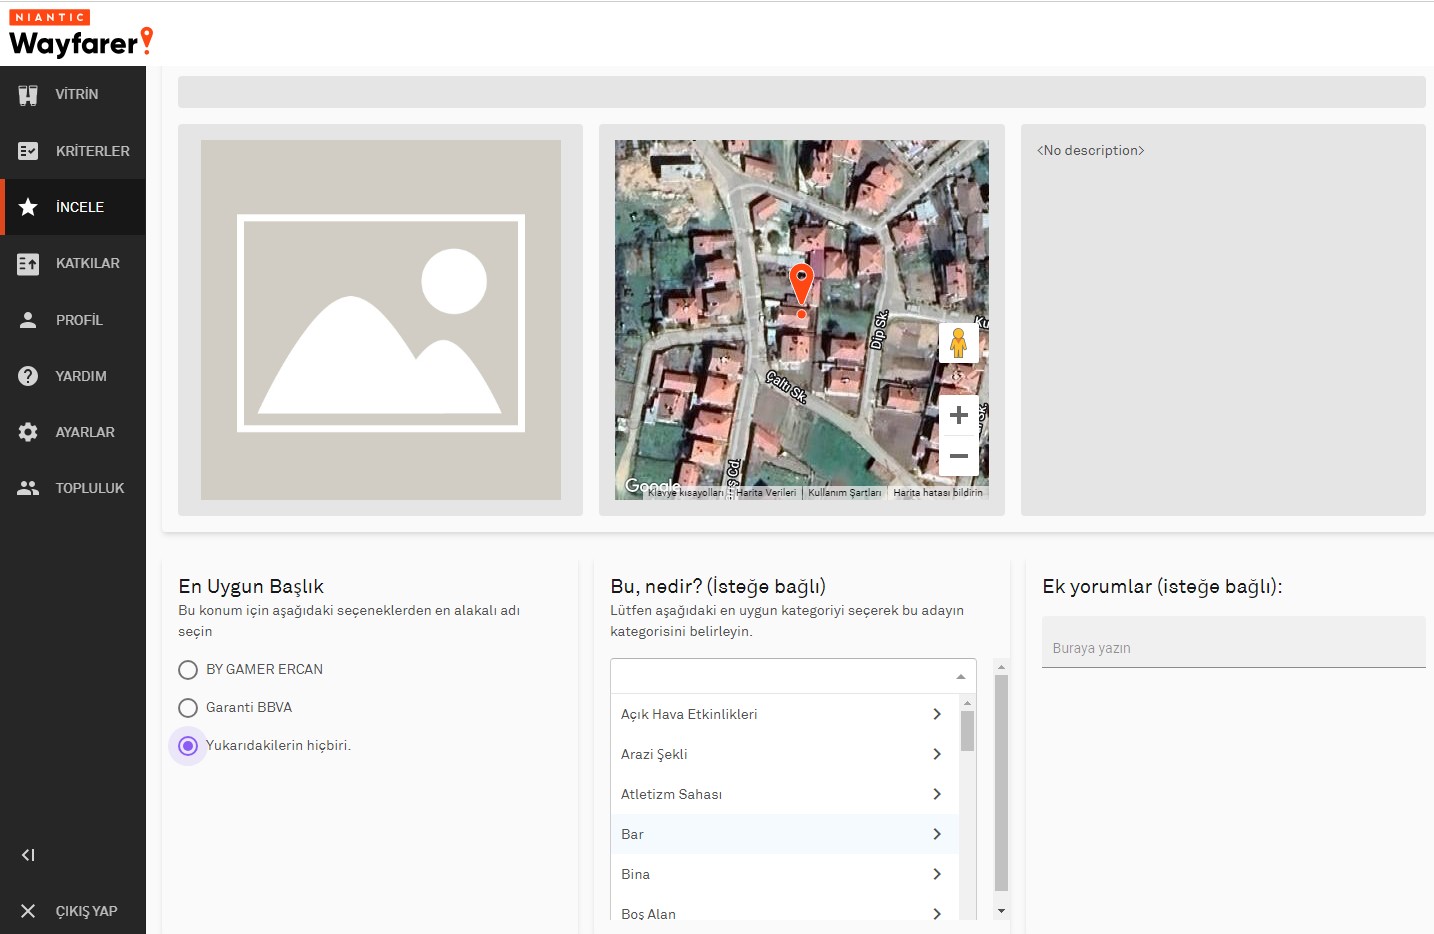Go to the Katkılar menu item
The height and width of the screenshot is (934, 1434).
point(87,263)
